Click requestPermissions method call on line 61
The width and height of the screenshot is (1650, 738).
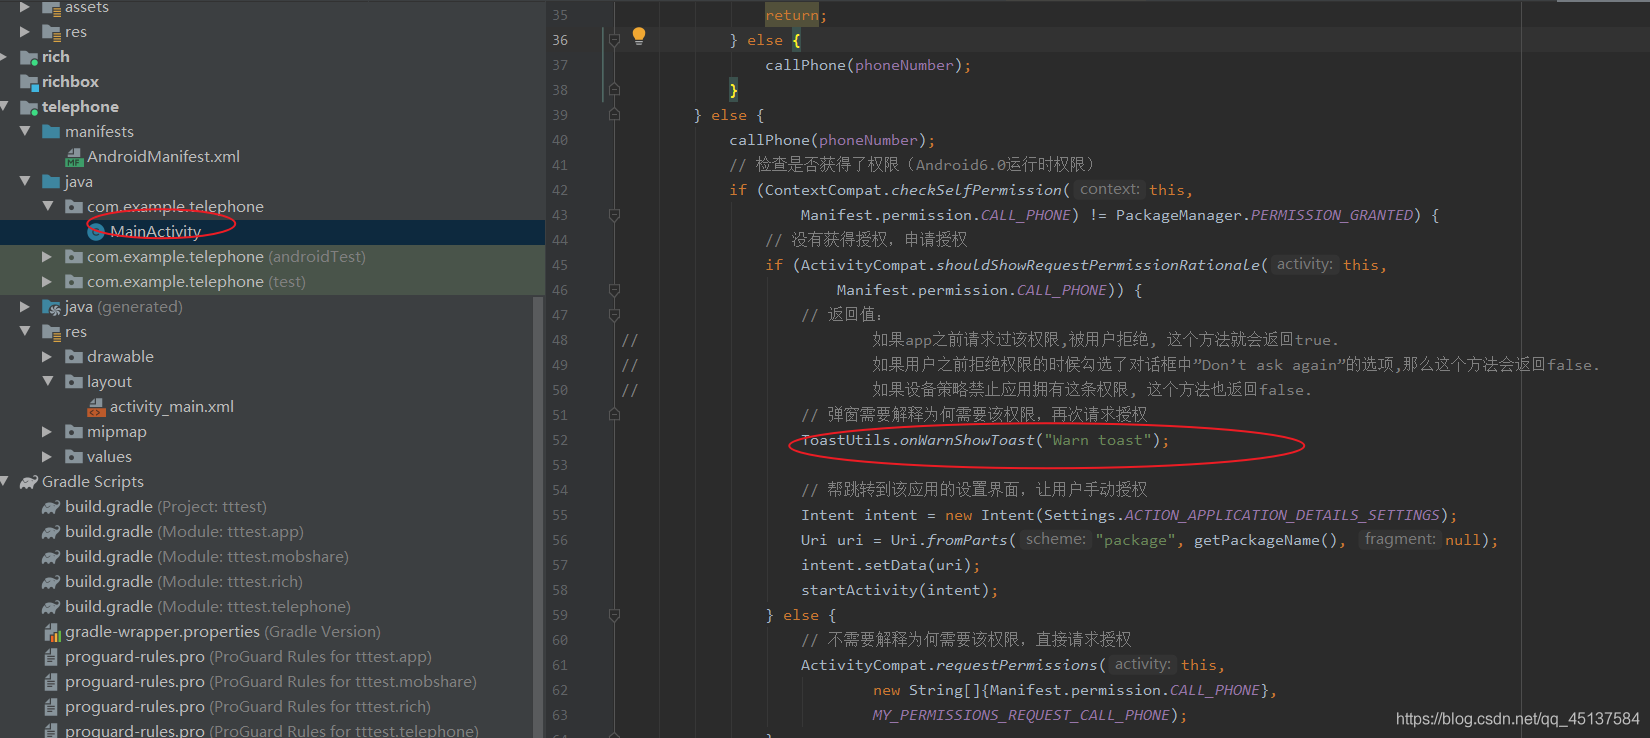click(1016, 665)
